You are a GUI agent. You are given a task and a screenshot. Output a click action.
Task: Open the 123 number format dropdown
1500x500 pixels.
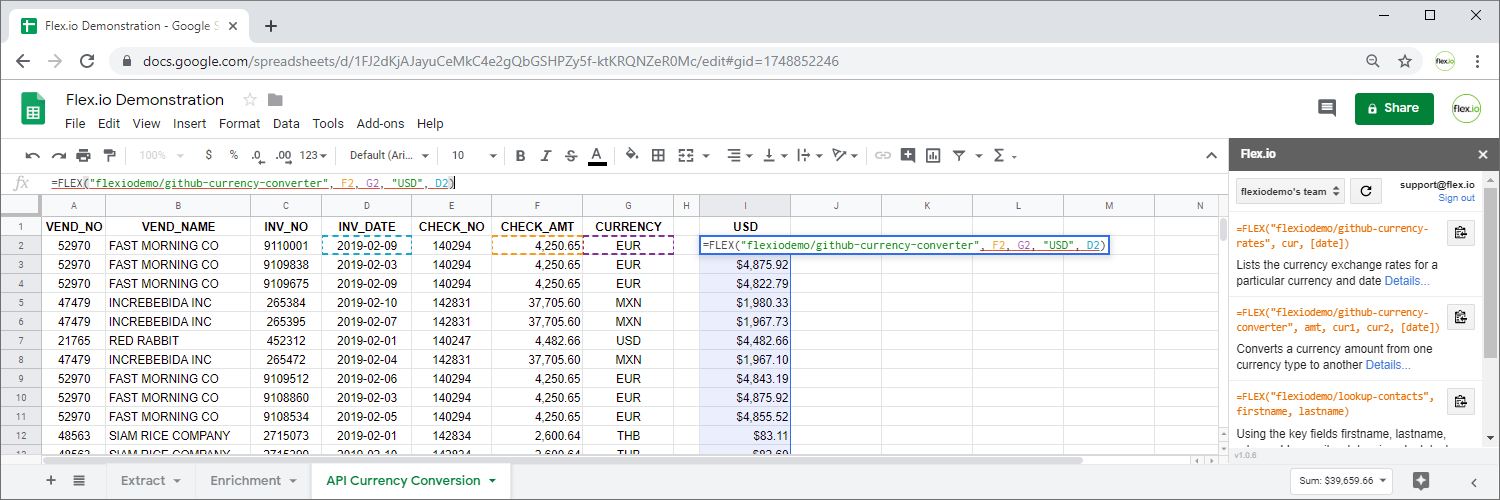pyautogui.click(x=314, y=155)
